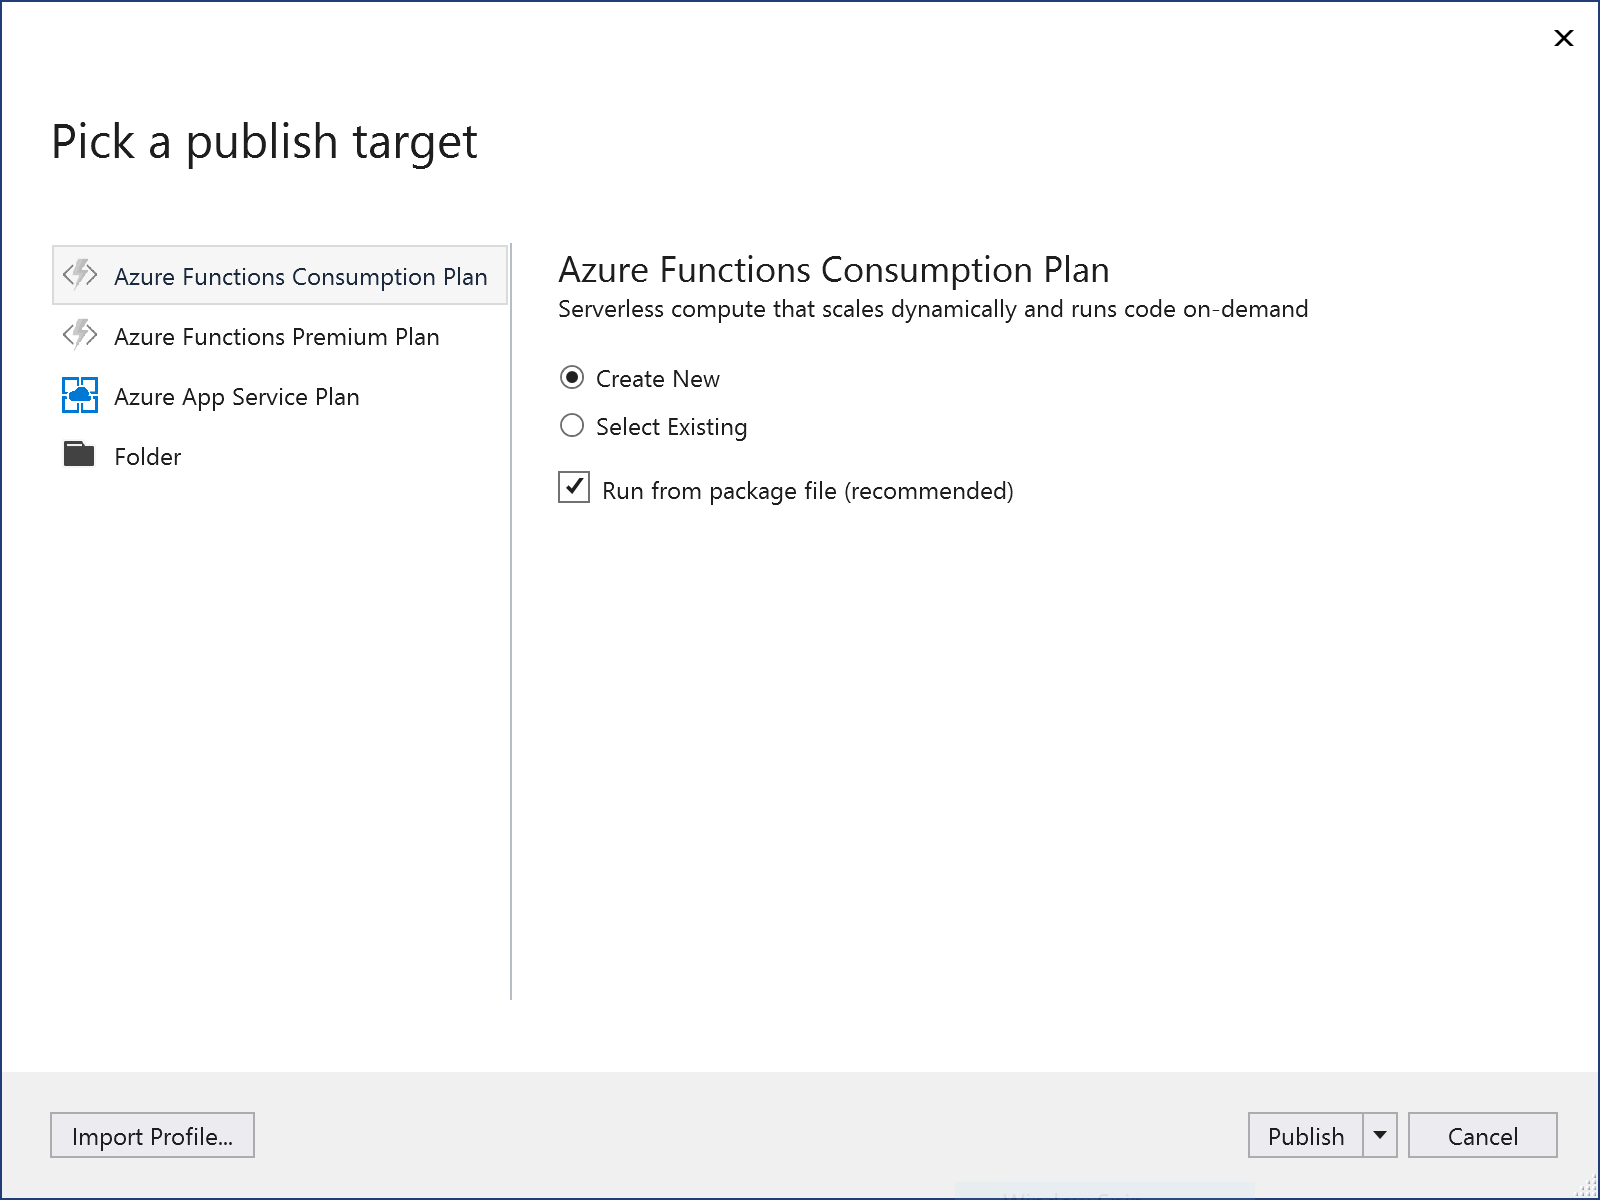Click the Create New label text

658,379
